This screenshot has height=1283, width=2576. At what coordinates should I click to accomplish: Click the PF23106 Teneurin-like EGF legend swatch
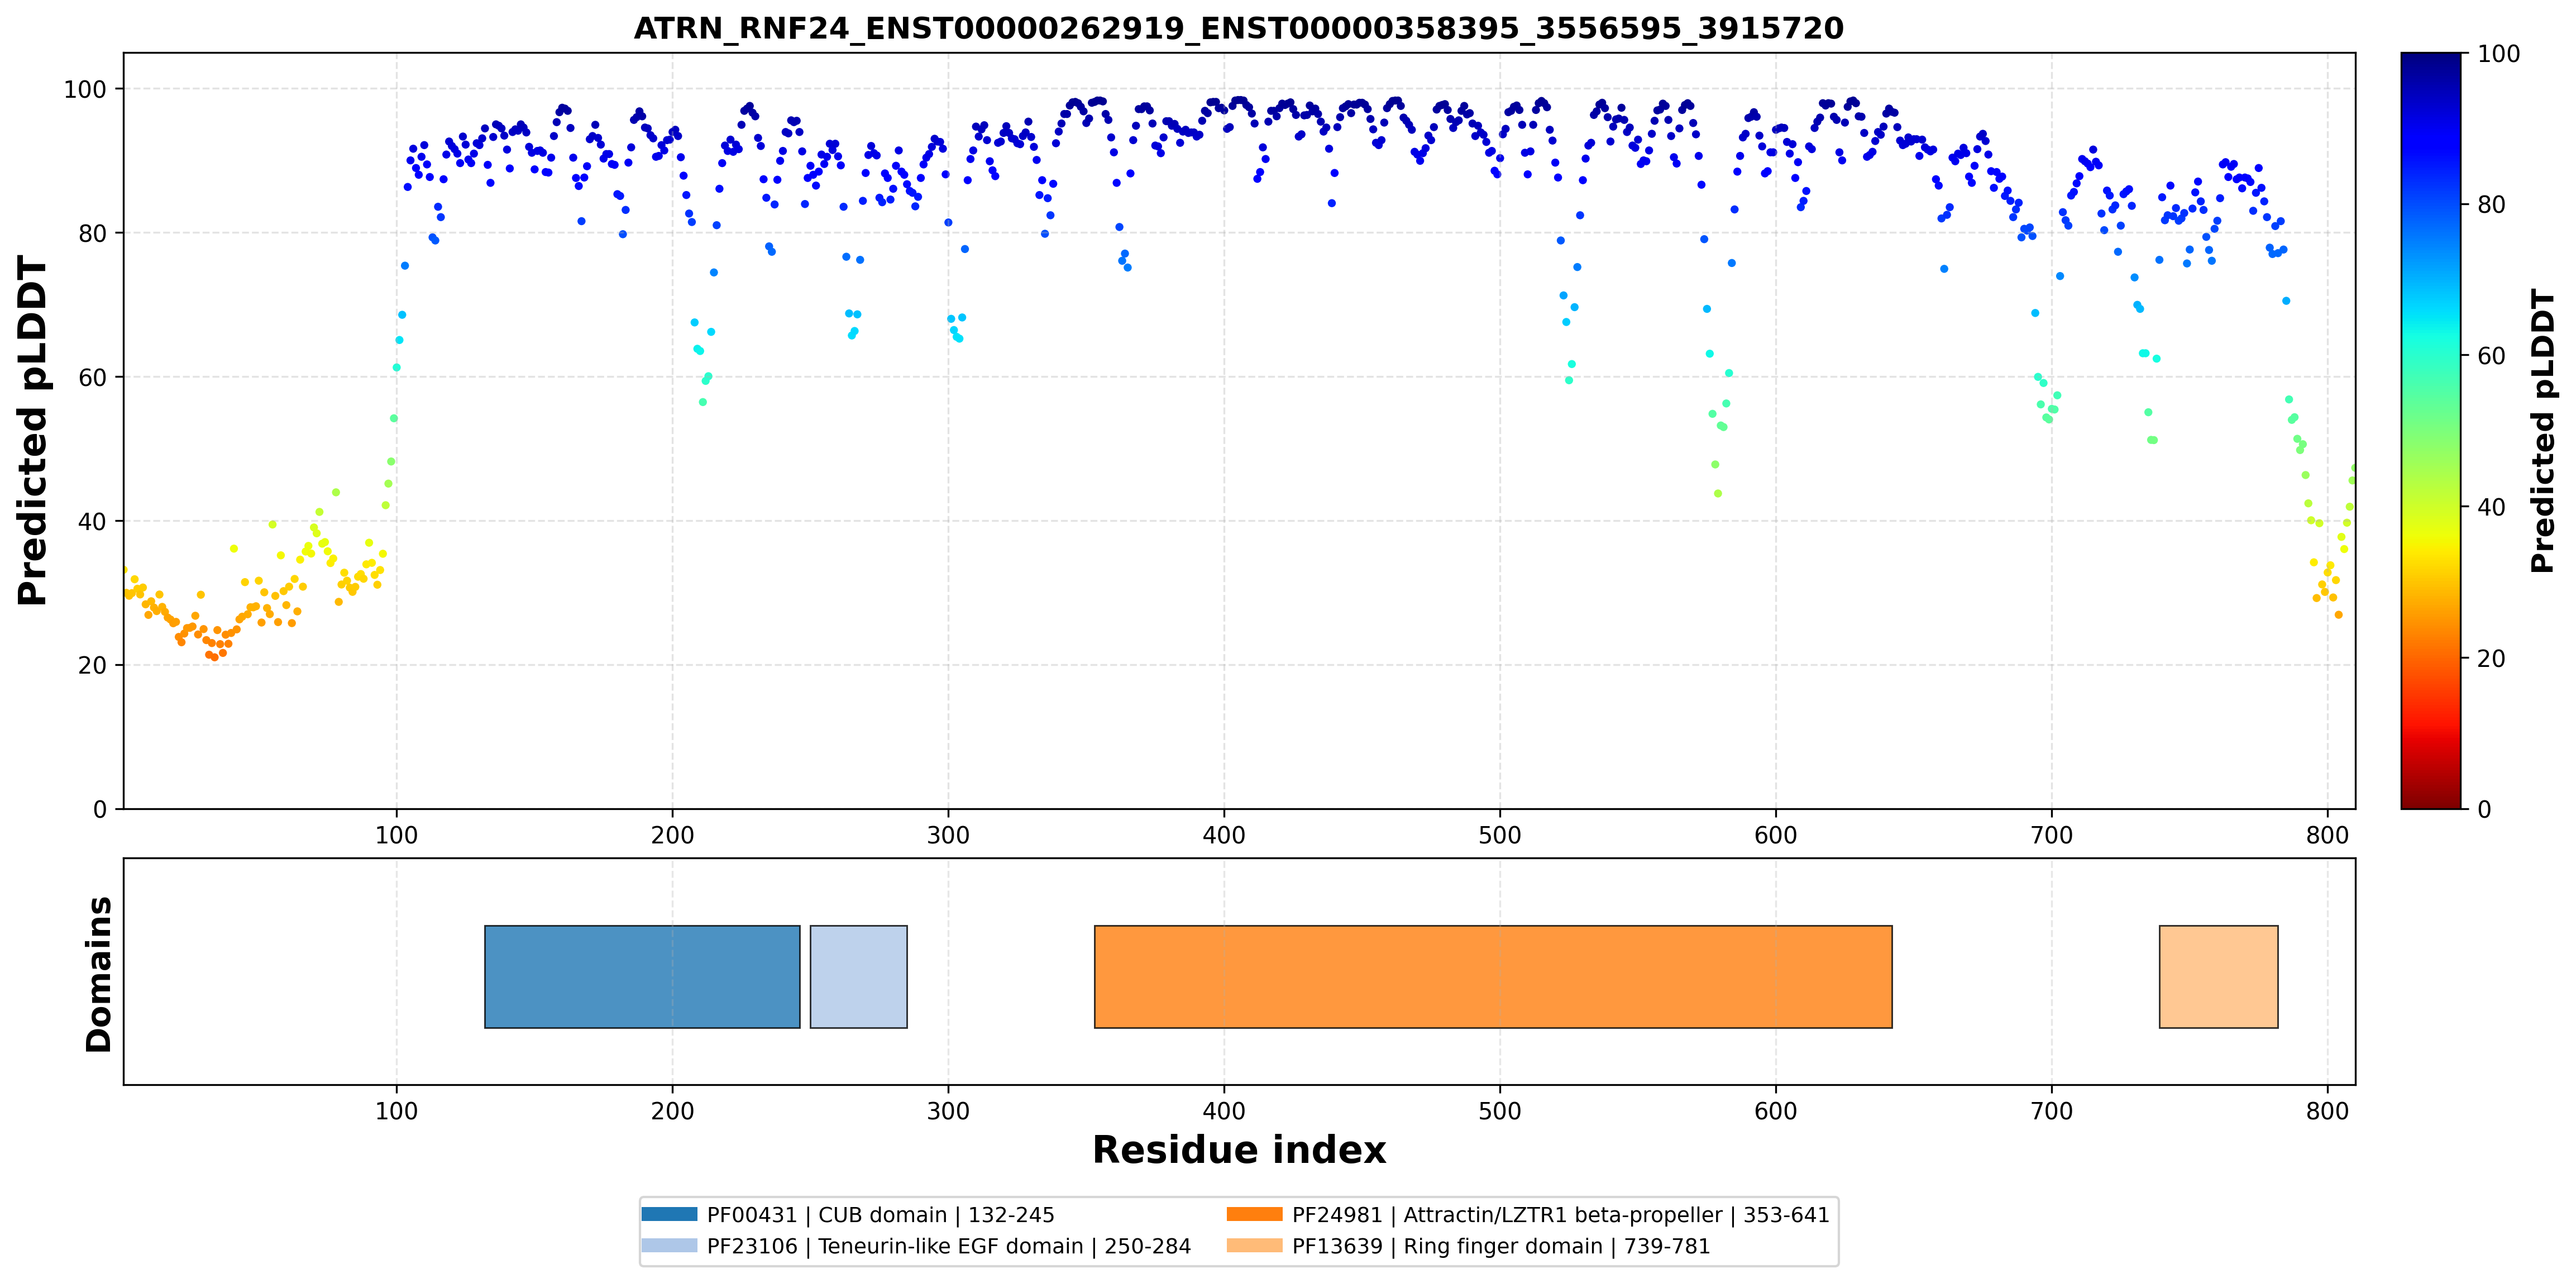click(669, 1246)
